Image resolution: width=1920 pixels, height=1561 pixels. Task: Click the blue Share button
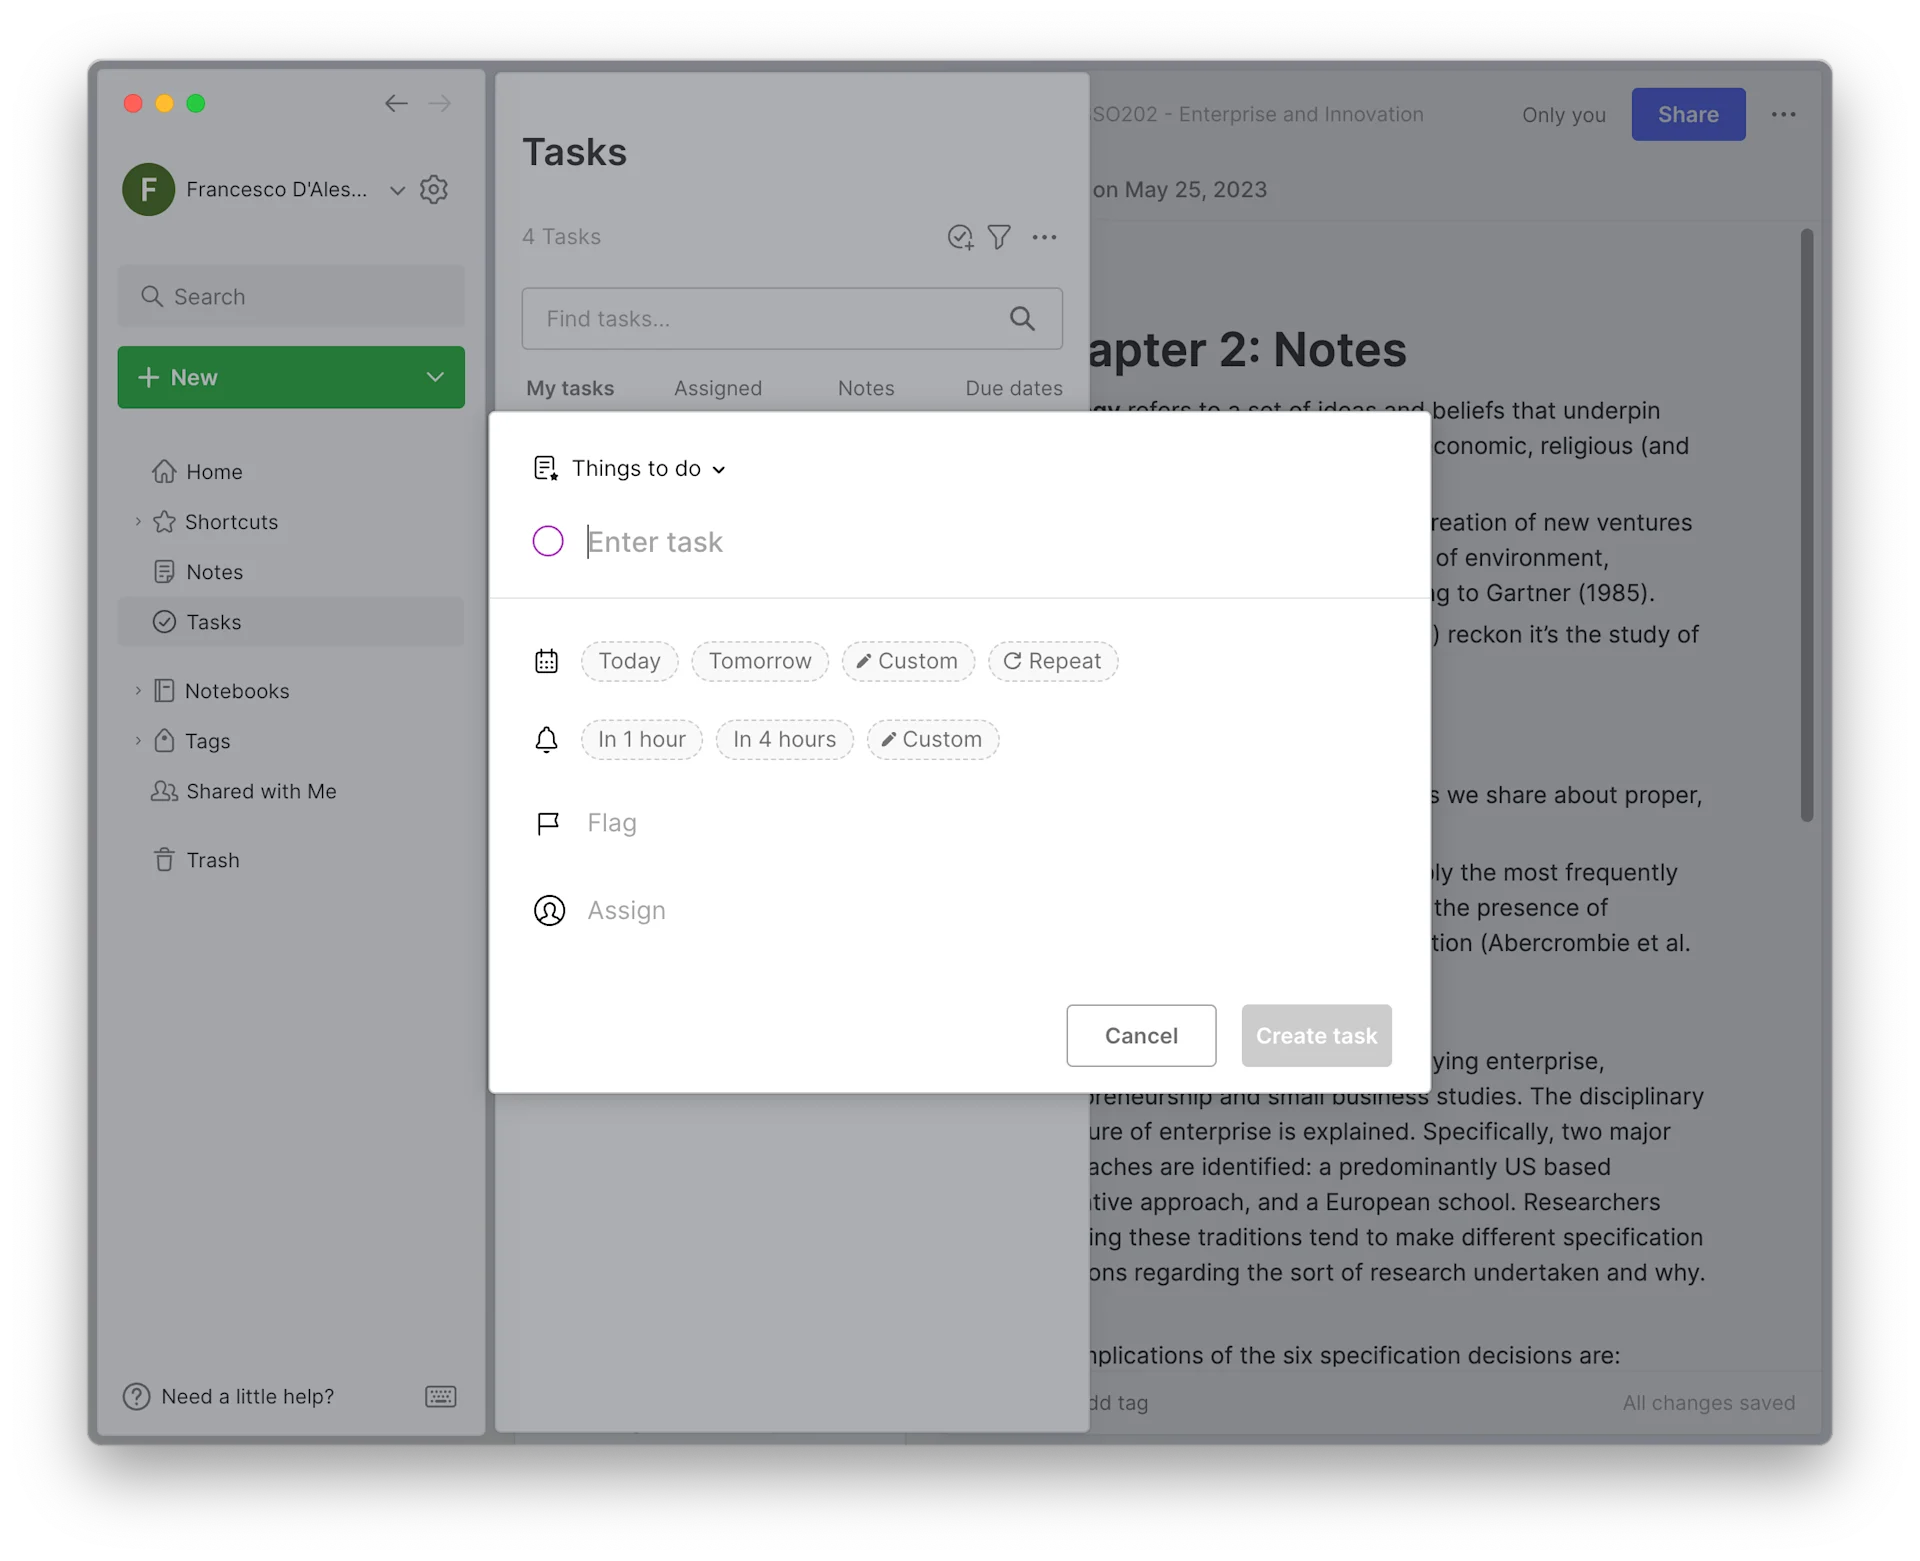pos(1688,114)
